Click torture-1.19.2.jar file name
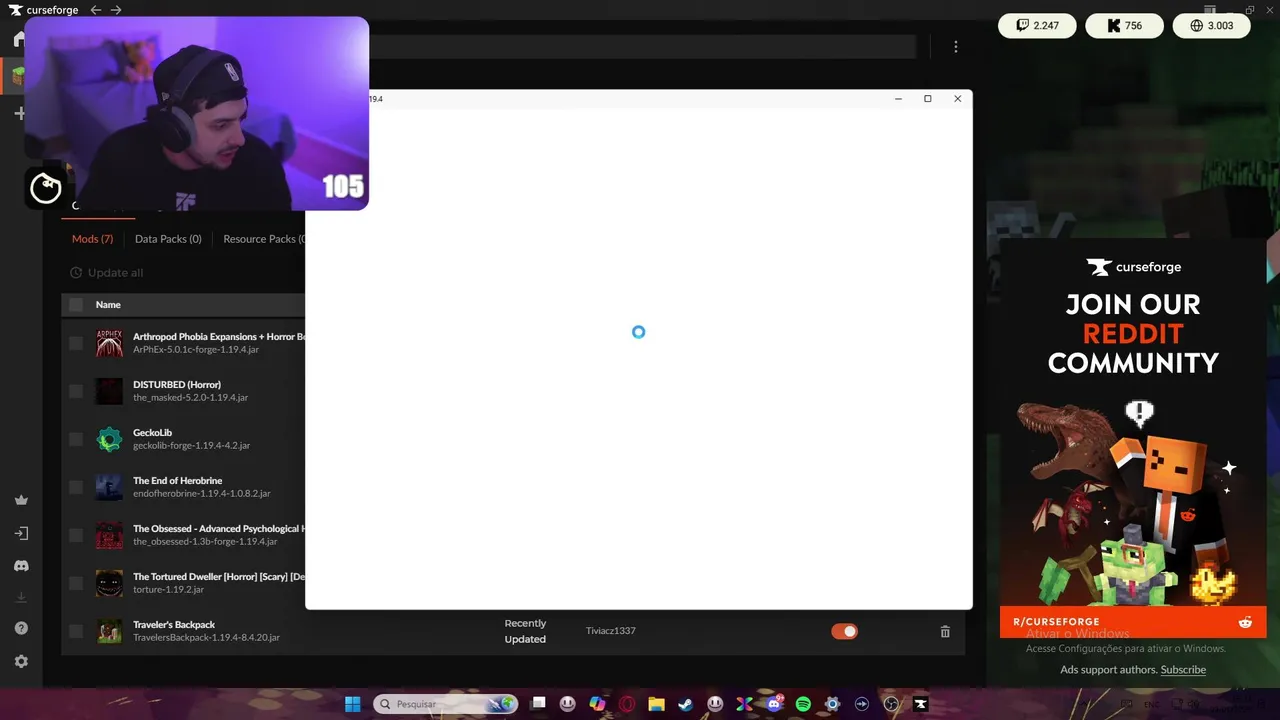This screenshot has height=720, width=1280. pyautogui.click(x=168, y=590)
